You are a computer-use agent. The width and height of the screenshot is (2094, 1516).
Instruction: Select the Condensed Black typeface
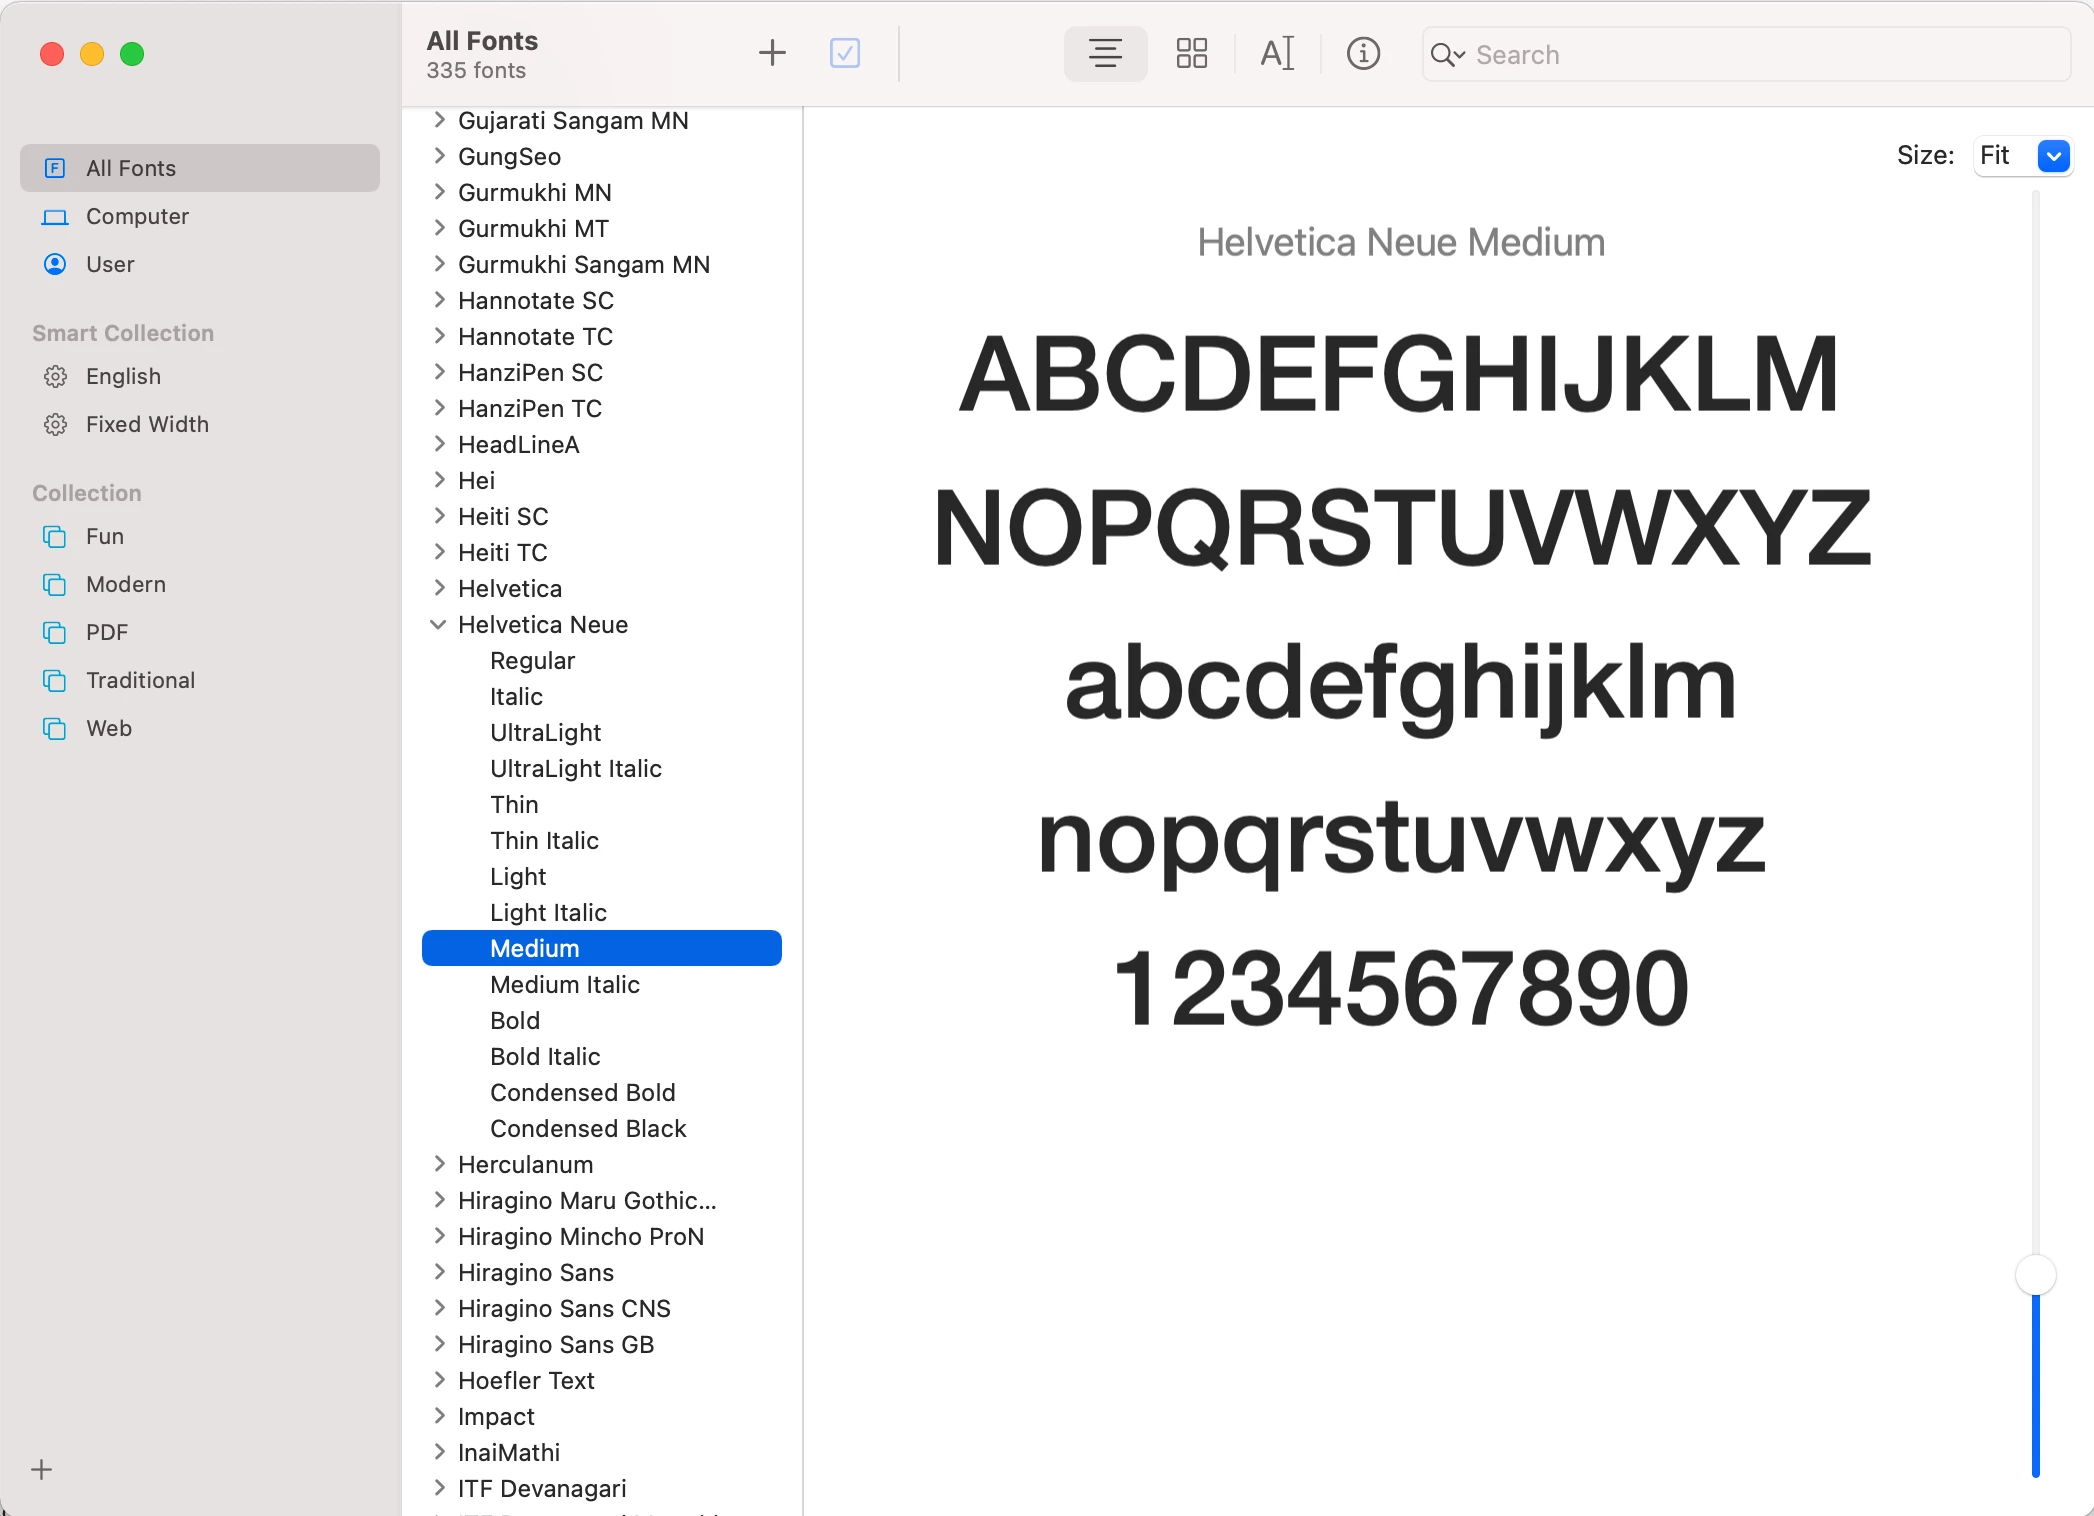(x=588, y=1128)
